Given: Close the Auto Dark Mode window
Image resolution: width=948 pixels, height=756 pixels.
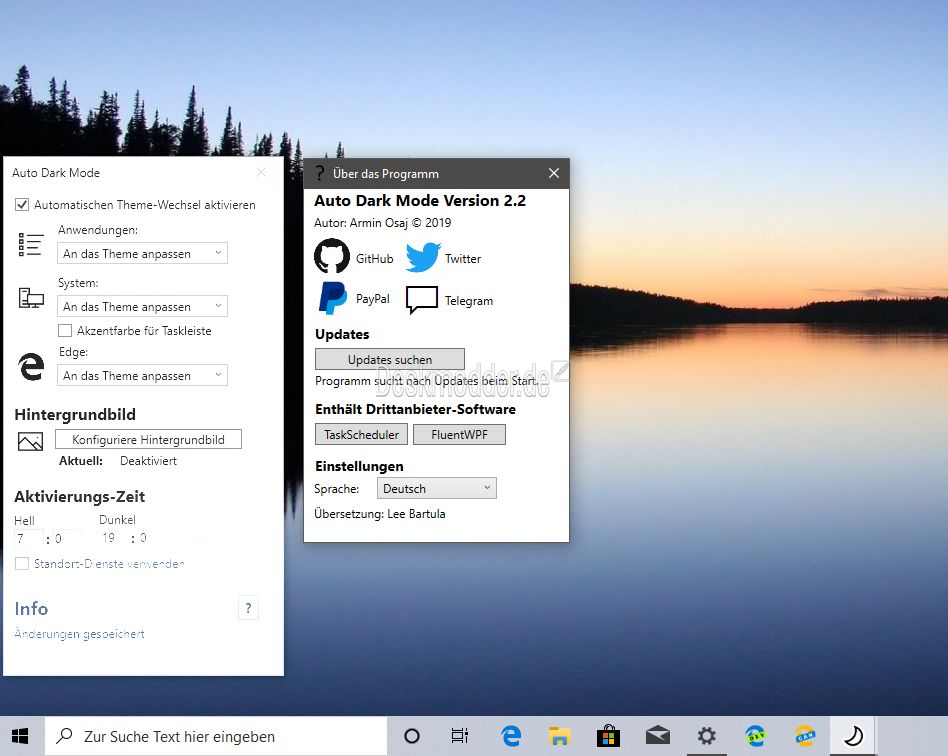Looking at the screenshot, I should pos(261,172).
